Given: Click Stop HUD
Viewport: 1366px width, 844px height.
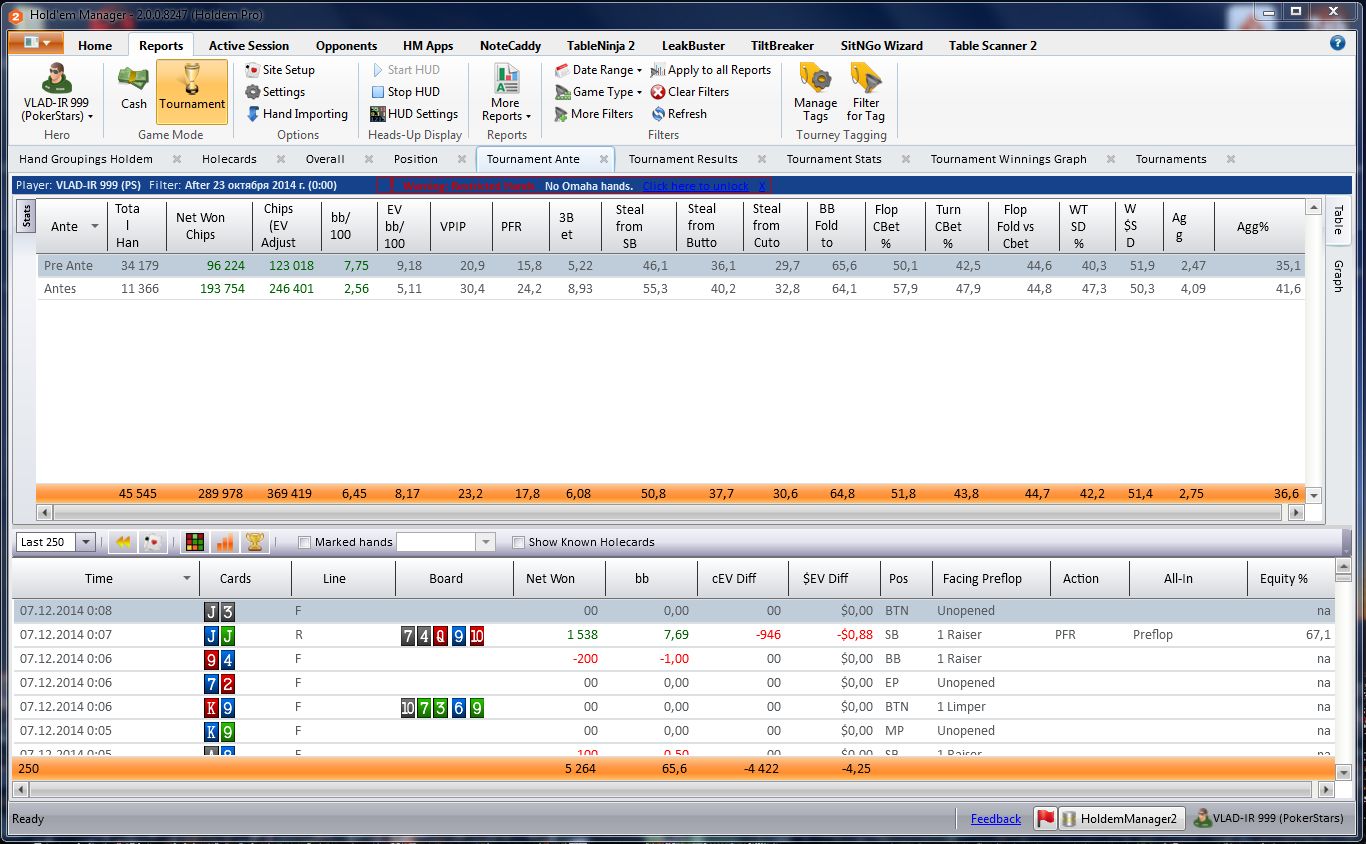Looking at the screenshot, I should pos(404,92).
